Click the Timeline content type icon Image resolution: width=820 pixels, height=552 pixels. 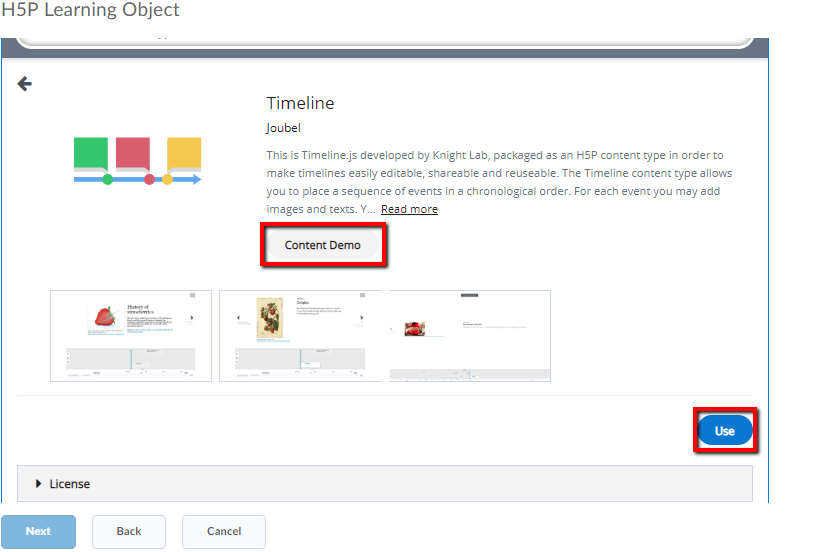coord(138,161)
